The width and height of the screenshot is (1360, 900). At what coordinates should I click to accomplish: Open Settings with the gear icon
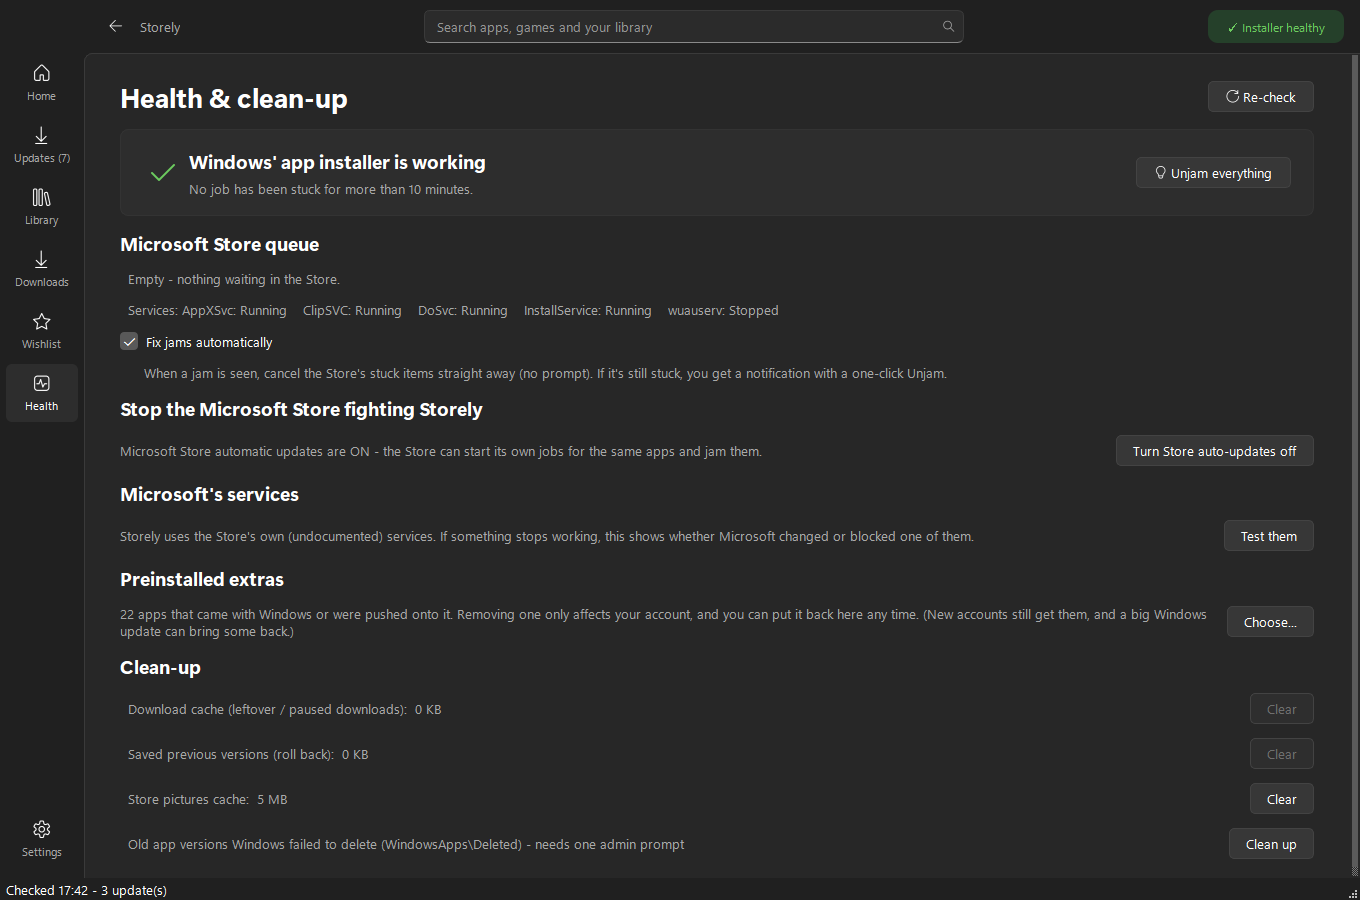point(42,839)
